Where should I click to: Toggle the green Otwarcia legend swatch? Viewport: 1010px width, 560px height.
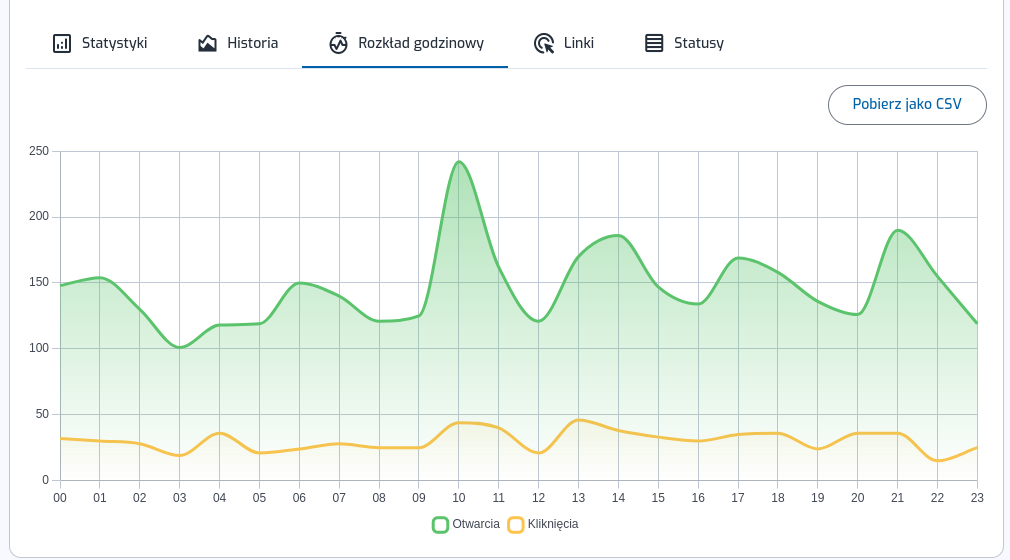440,524
